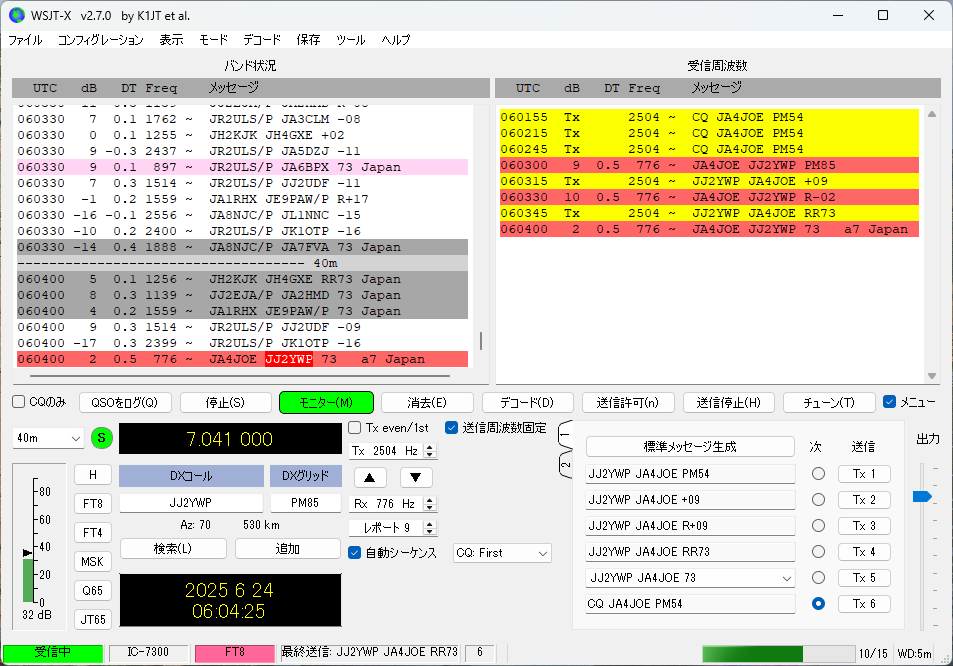Open the 保存 menu
This screenshot has height=666, width=953.
point(308,40)
